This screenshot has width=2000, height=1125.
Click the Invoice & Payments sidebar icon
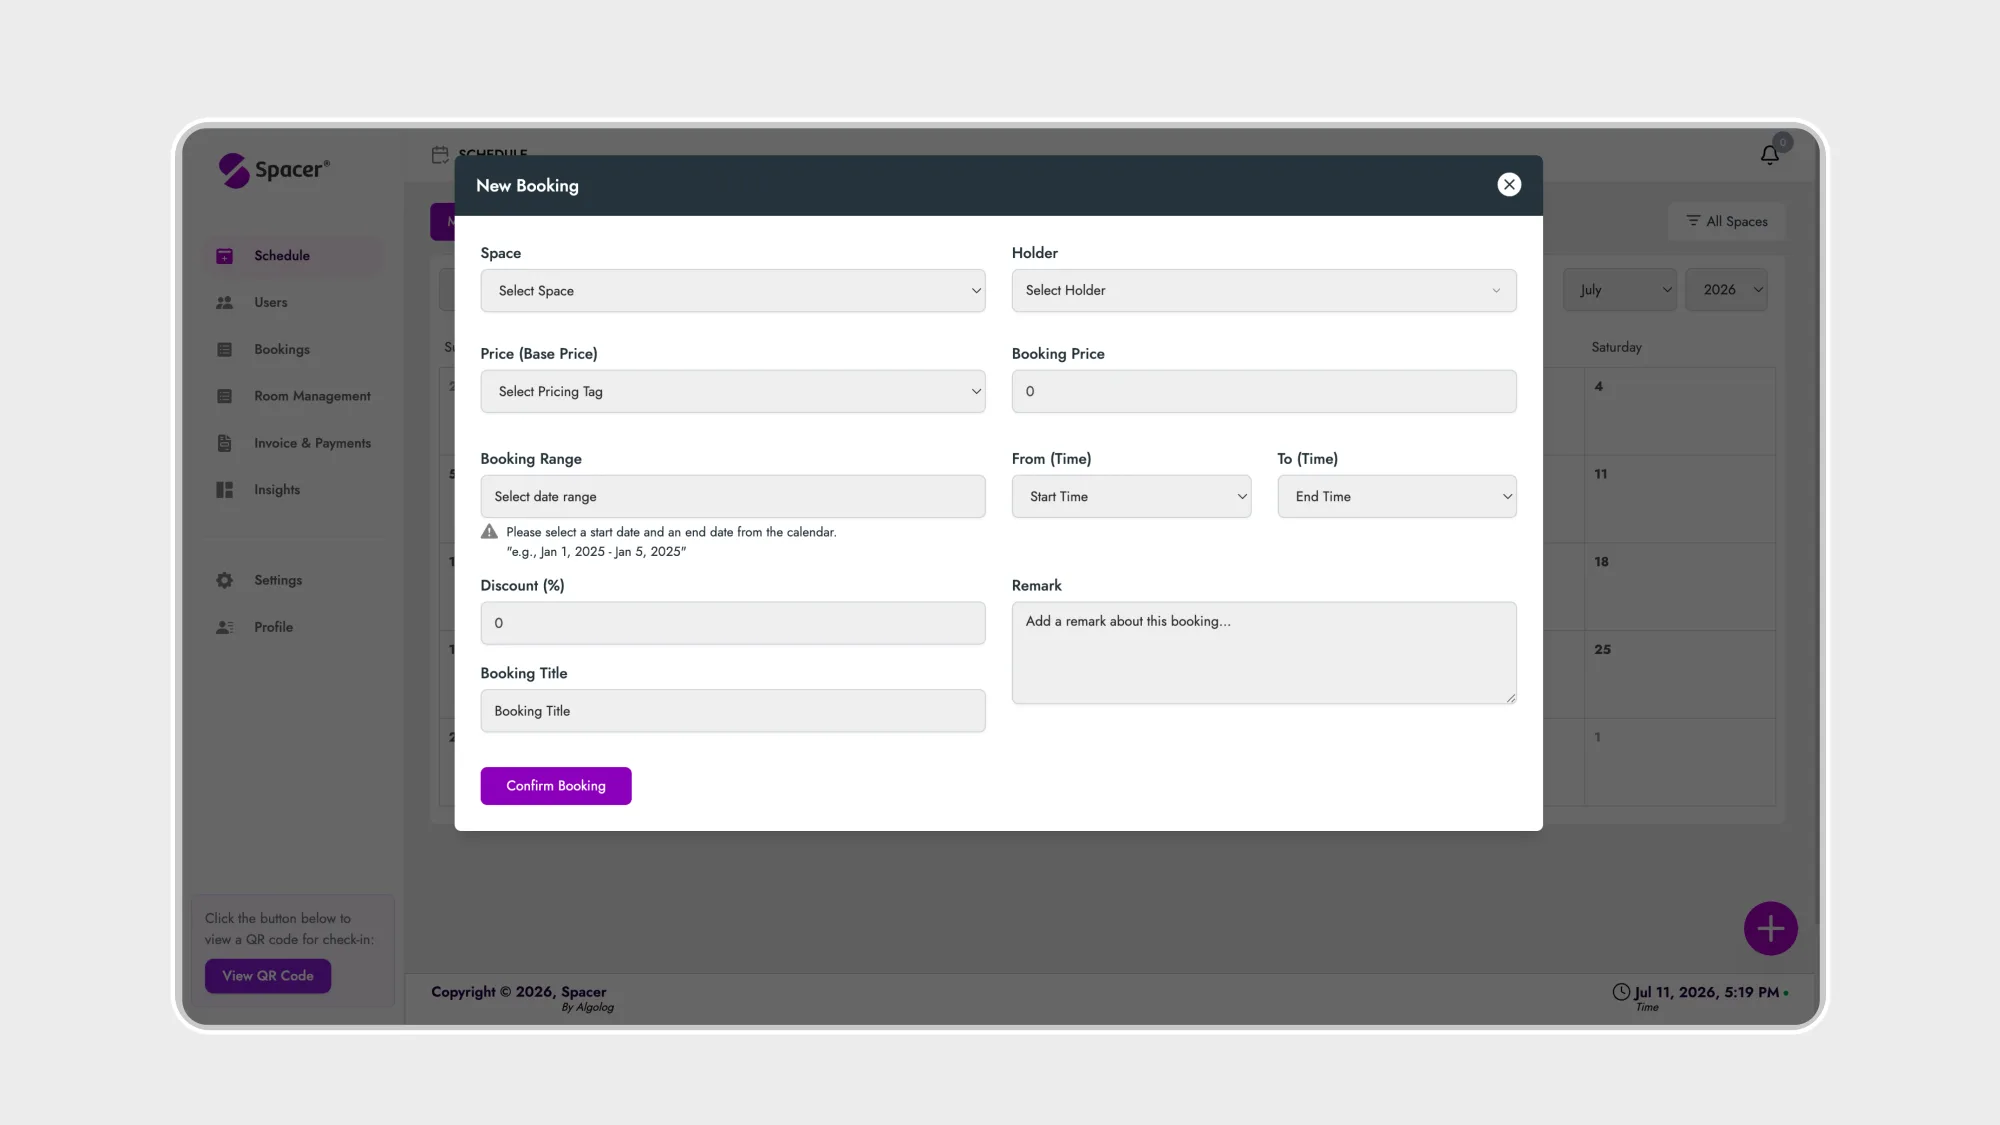(225, 443)
